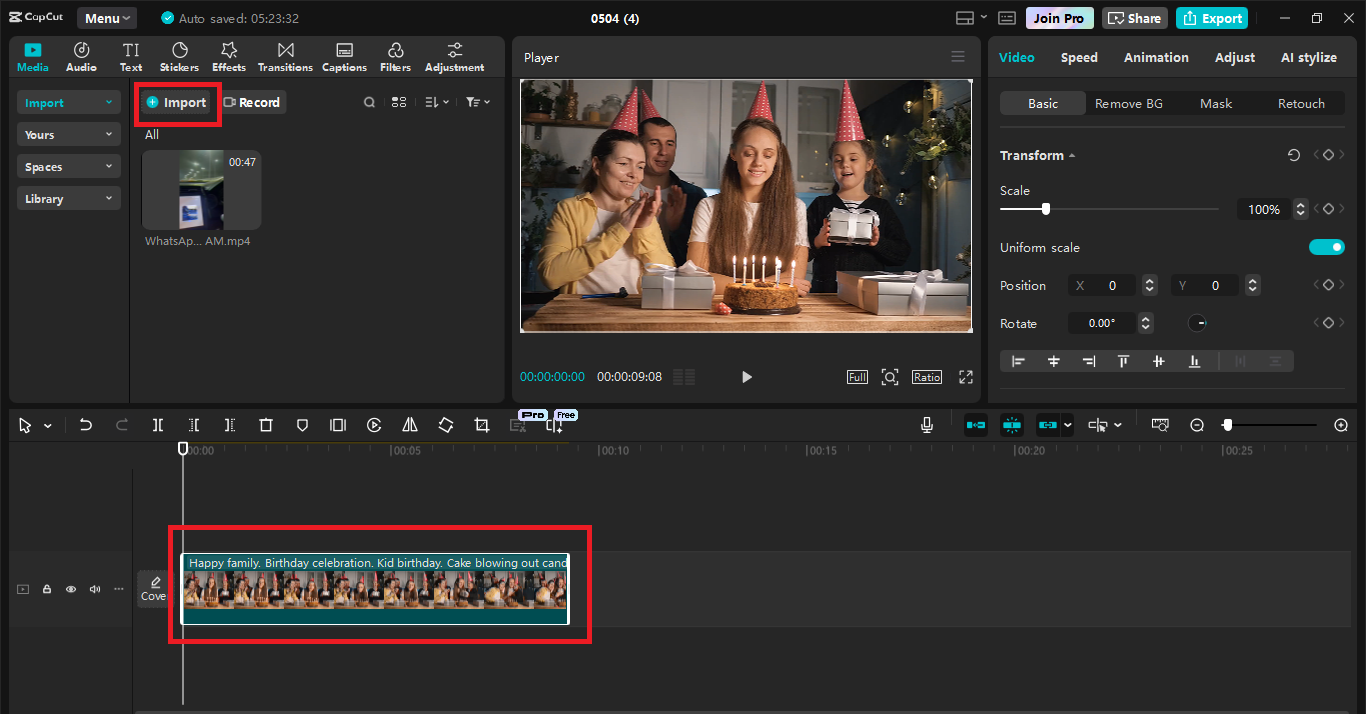Viewport: 1366px width, 714px height.
Task: Open the Menu dropdown in title bar
Action: point(107,18)
